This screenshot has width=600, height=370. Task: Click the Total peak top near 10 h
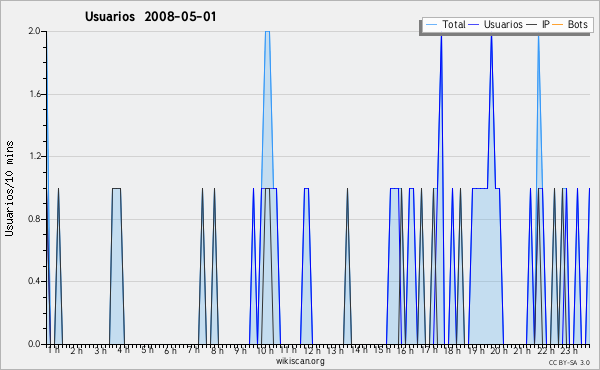(x=267, y=31)
